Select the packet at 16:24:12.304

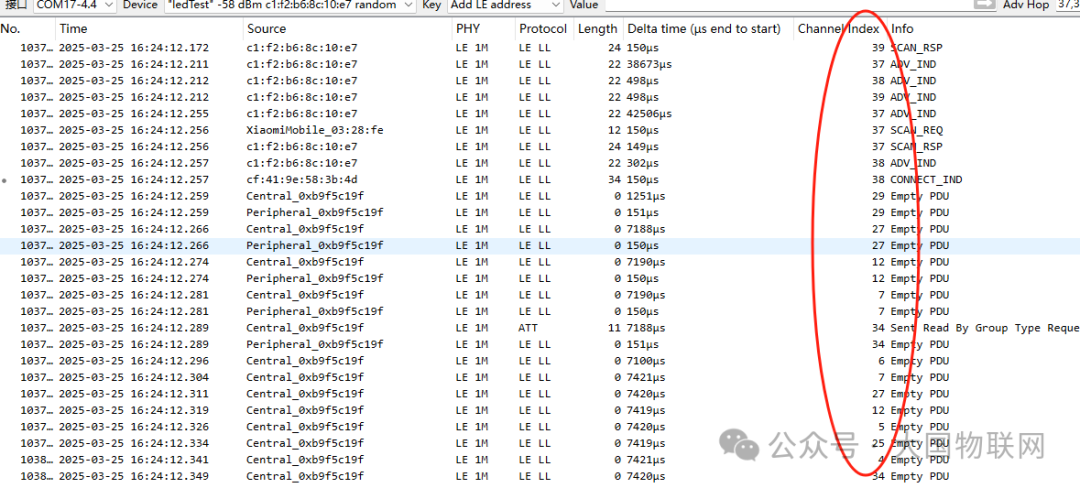coord(540,378)
